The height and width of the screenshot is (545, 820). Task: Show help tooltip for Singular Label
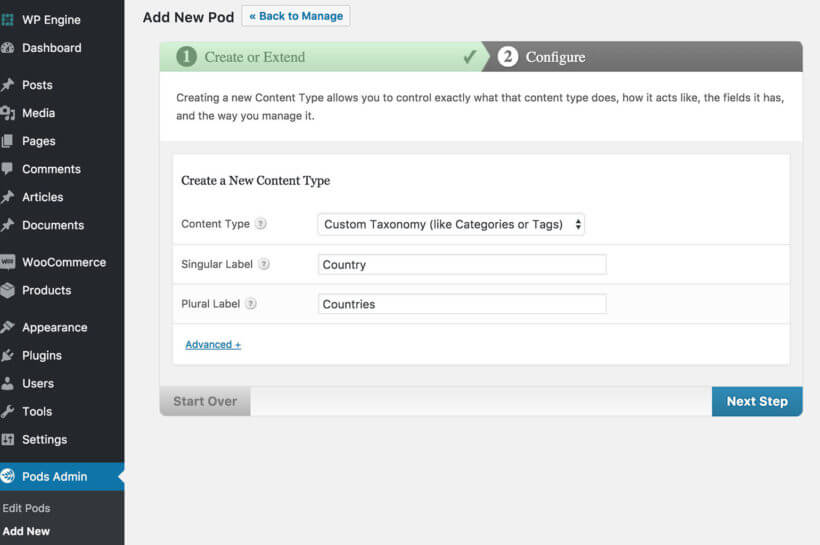click(x=264, y=264)
